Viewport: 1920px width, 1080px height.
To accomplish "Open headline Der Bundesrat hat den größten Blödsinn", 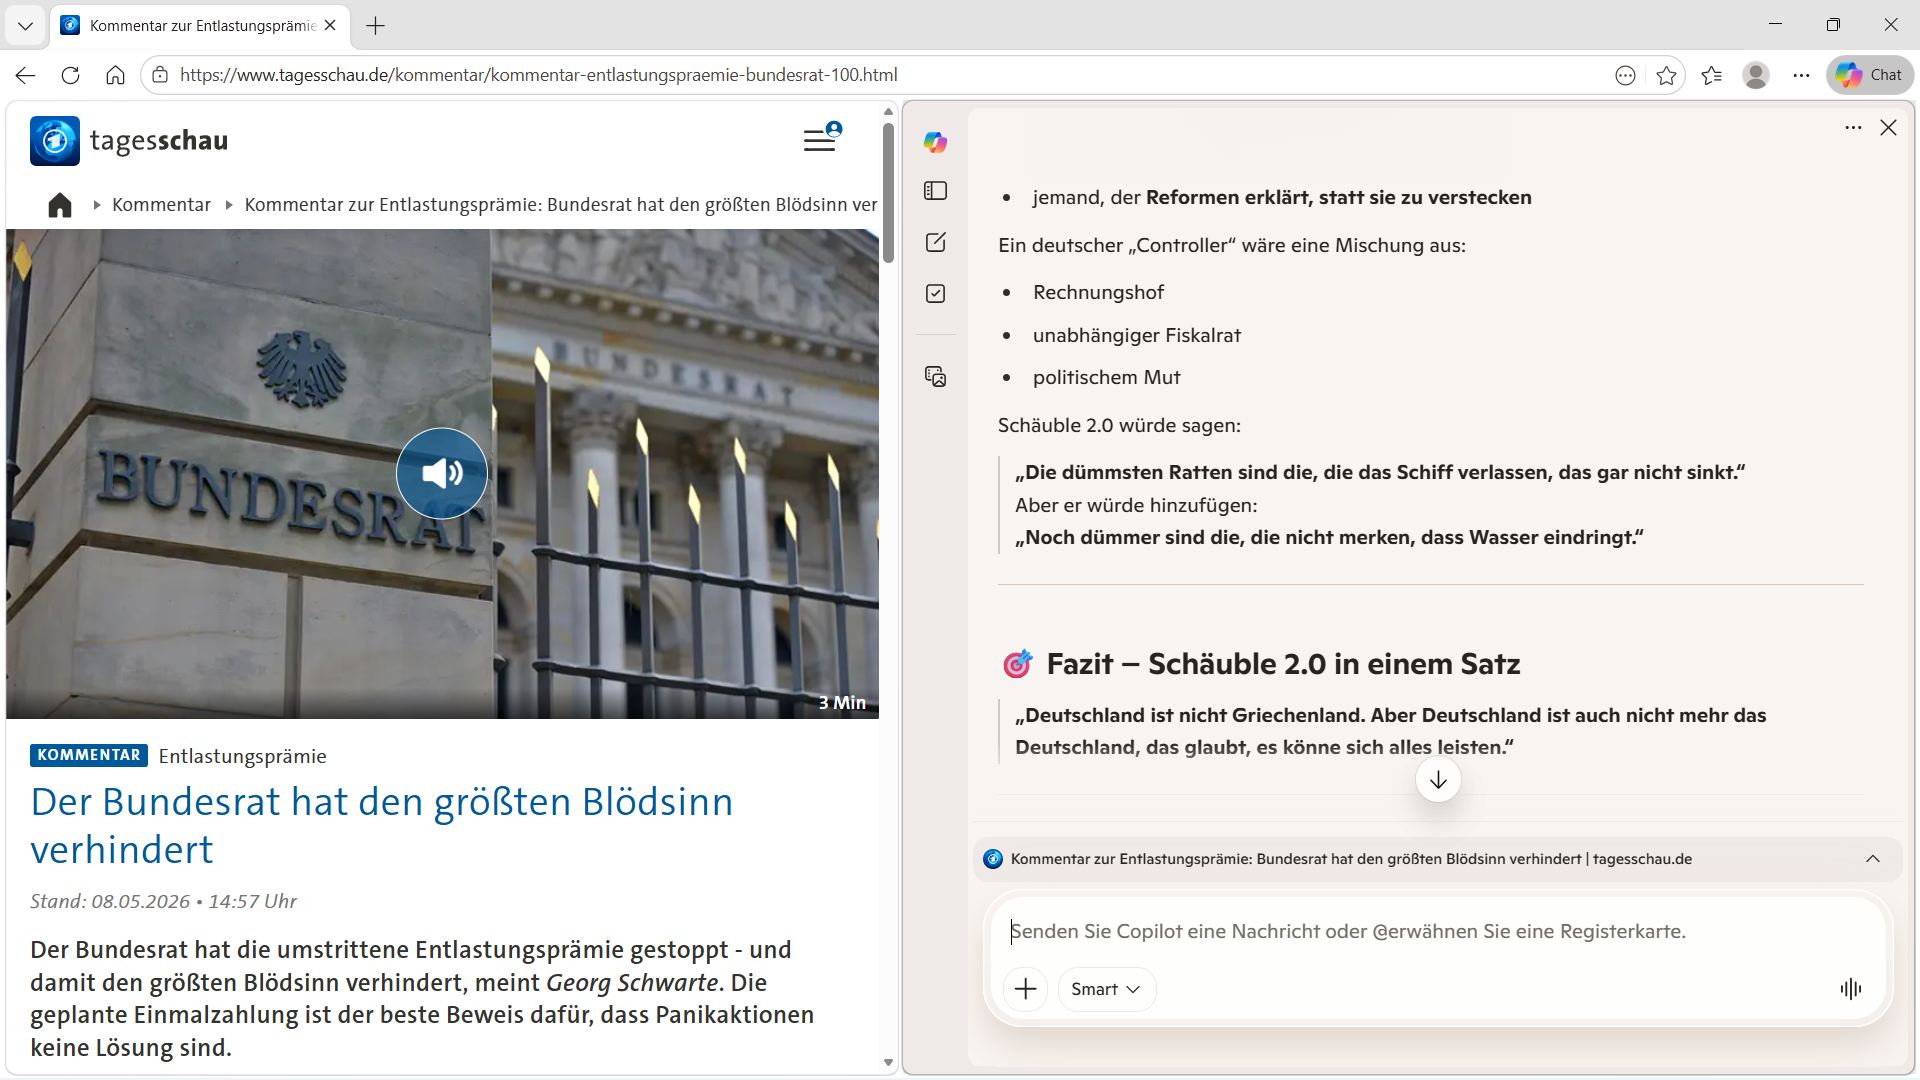I will click(x=382, y=825).
